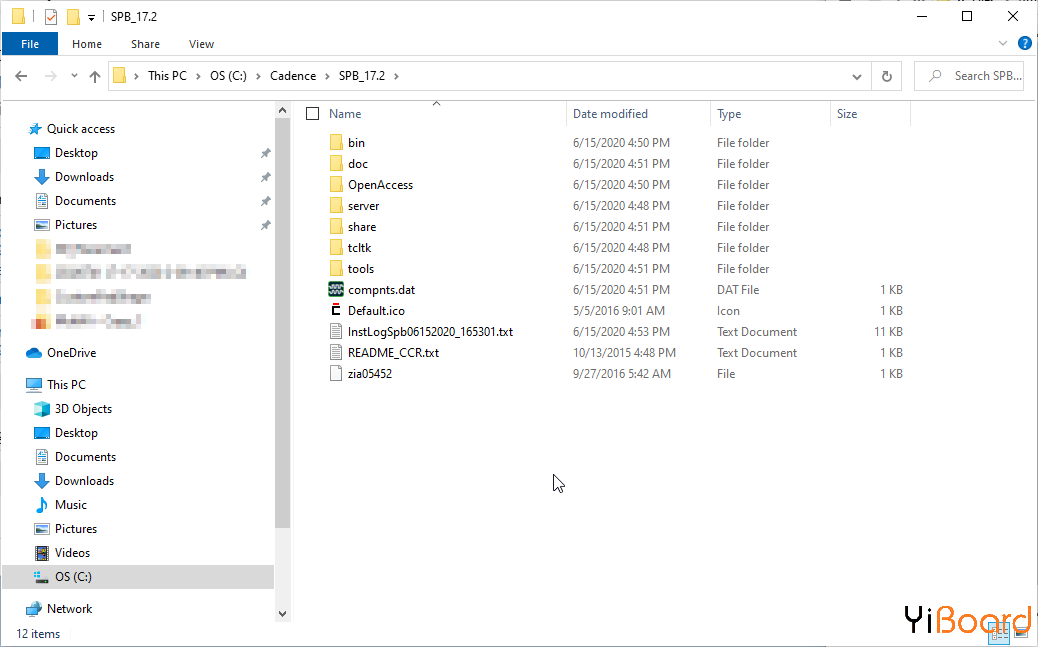Open Help via the question mark icon

[1024, 44]
